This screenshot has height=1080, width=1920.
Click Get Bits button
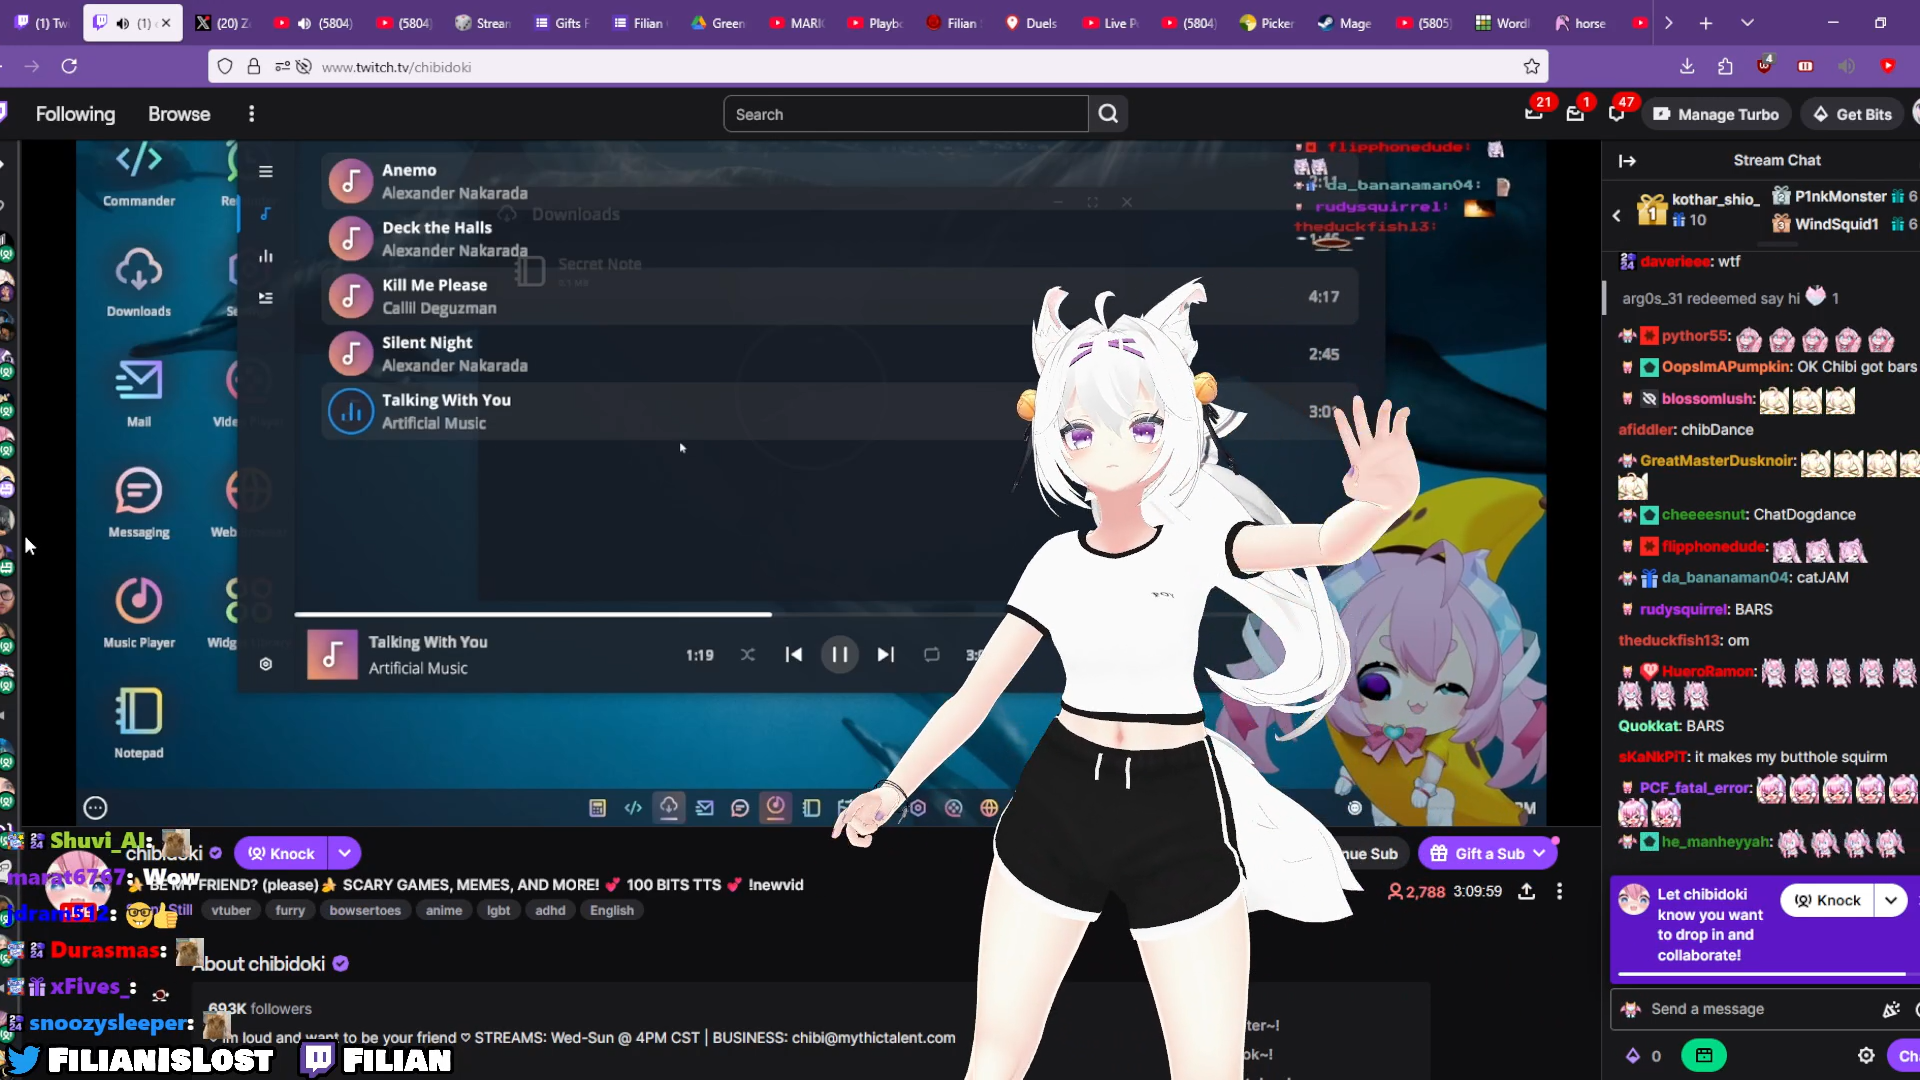(x=1853, y=114)
